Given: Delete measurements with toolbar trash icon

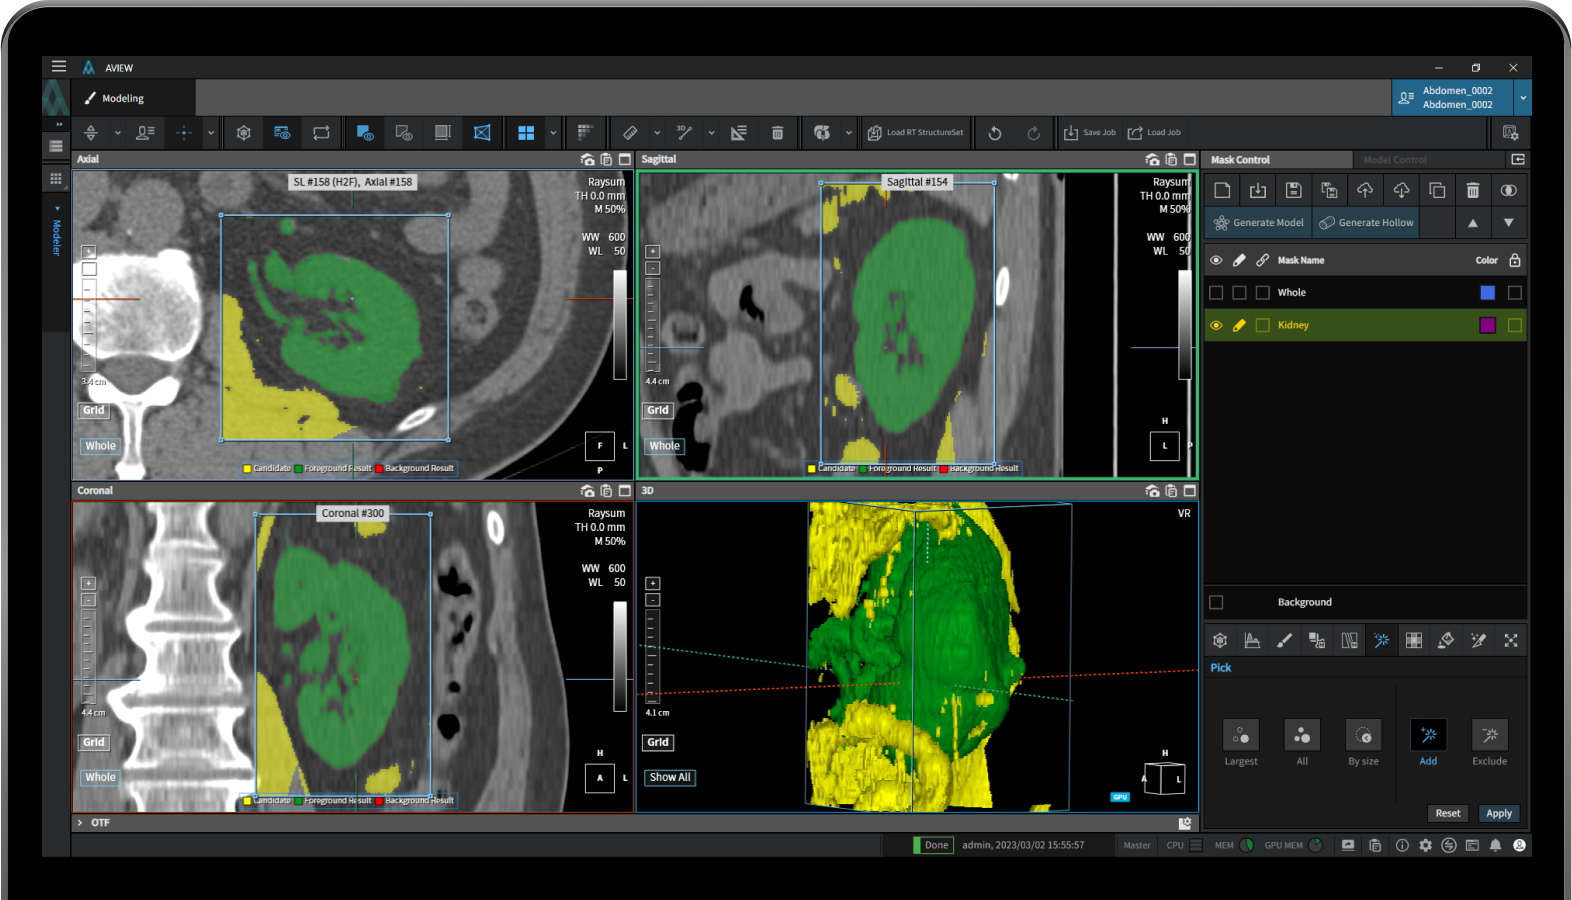Looking at the screenshot, I should pyautogui.click(x=777, y=132).
